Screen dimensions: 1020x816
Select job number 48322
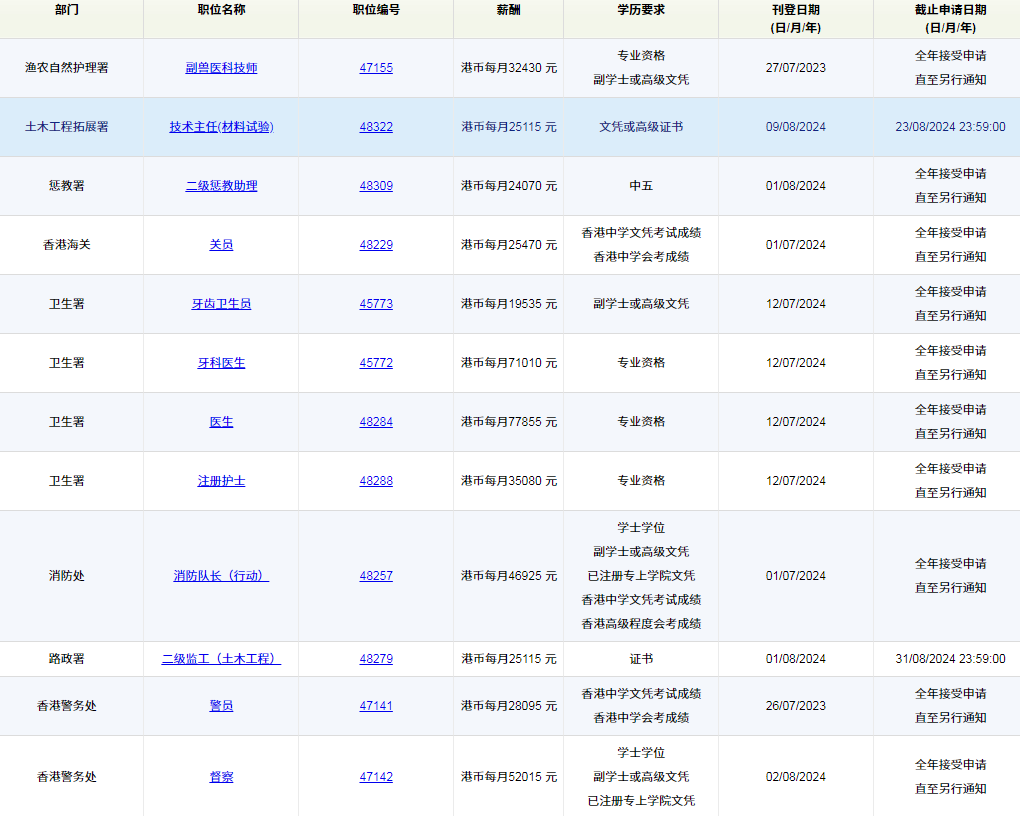(376, 127)
